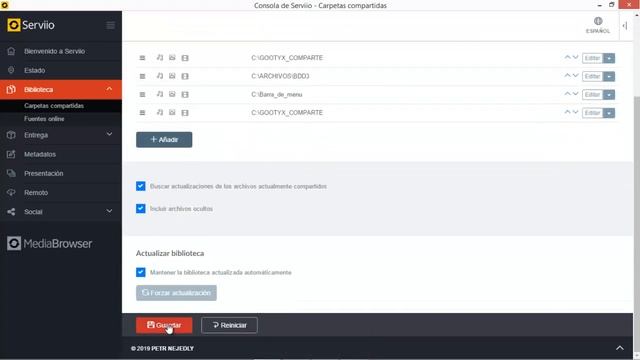
Task: Move C:\Barra_de_menu up with arrow
Action: [567, 94]
